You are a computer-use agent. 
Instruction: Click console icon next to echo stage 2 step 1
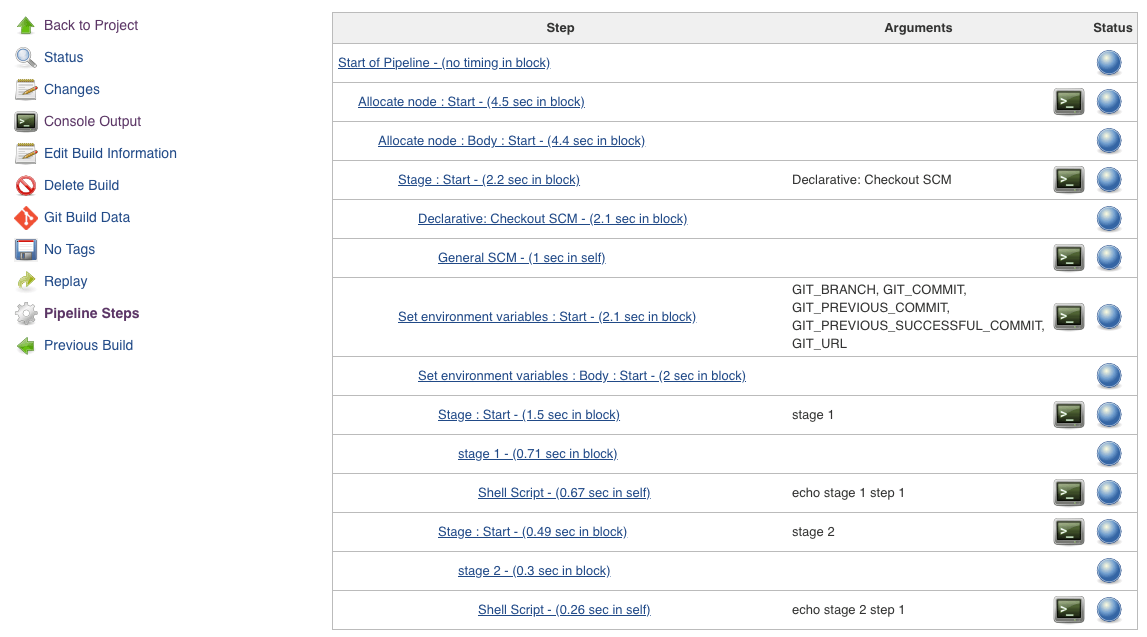click(x=1069, y=609)
